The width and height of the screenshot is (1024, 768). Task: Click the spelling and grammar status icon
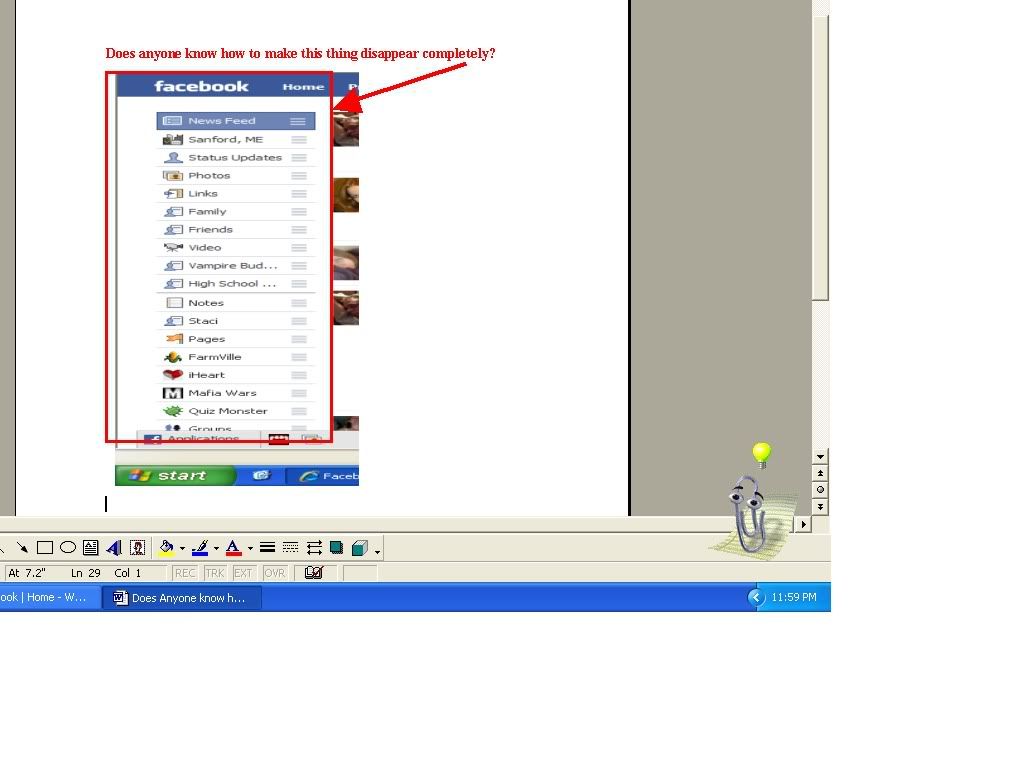pos(314,573)
